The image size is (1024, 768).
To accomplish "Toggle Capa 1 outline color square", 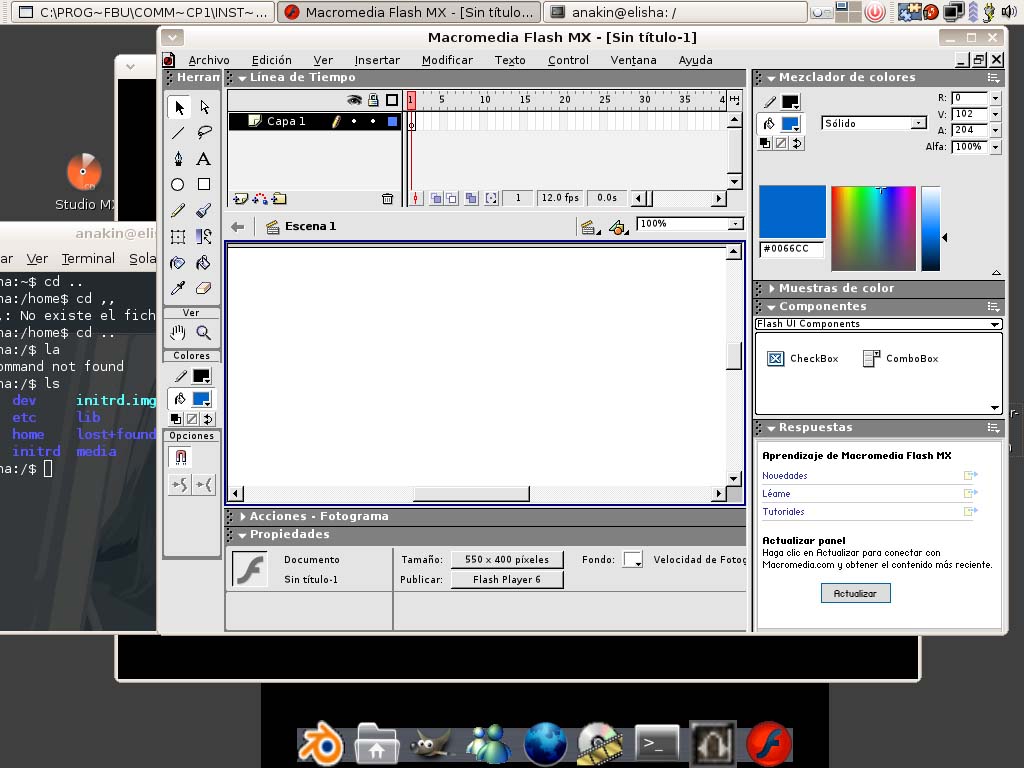I will (x=392, y=121).
